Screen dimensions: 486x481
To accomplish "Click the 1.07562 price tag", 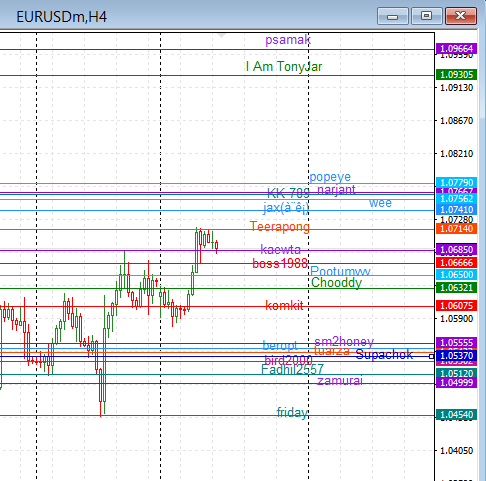I will click(x=456, y=199).
